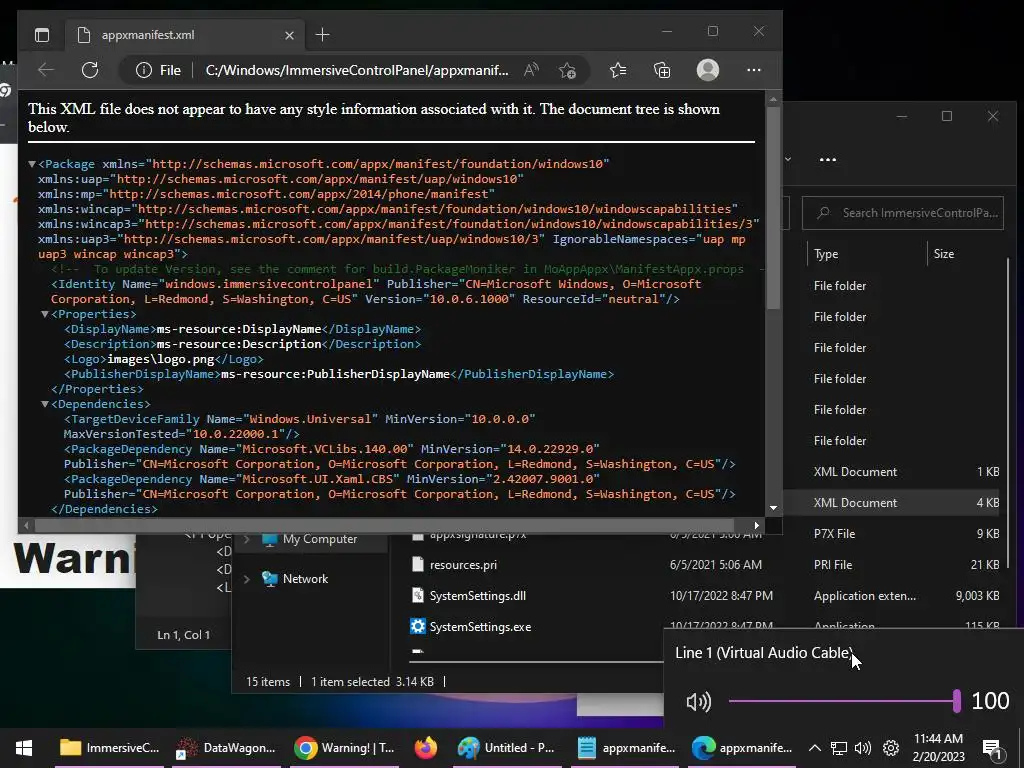
Task: Switch to Notepad appxmanifest taskbar window
Action: coord(626,748)
